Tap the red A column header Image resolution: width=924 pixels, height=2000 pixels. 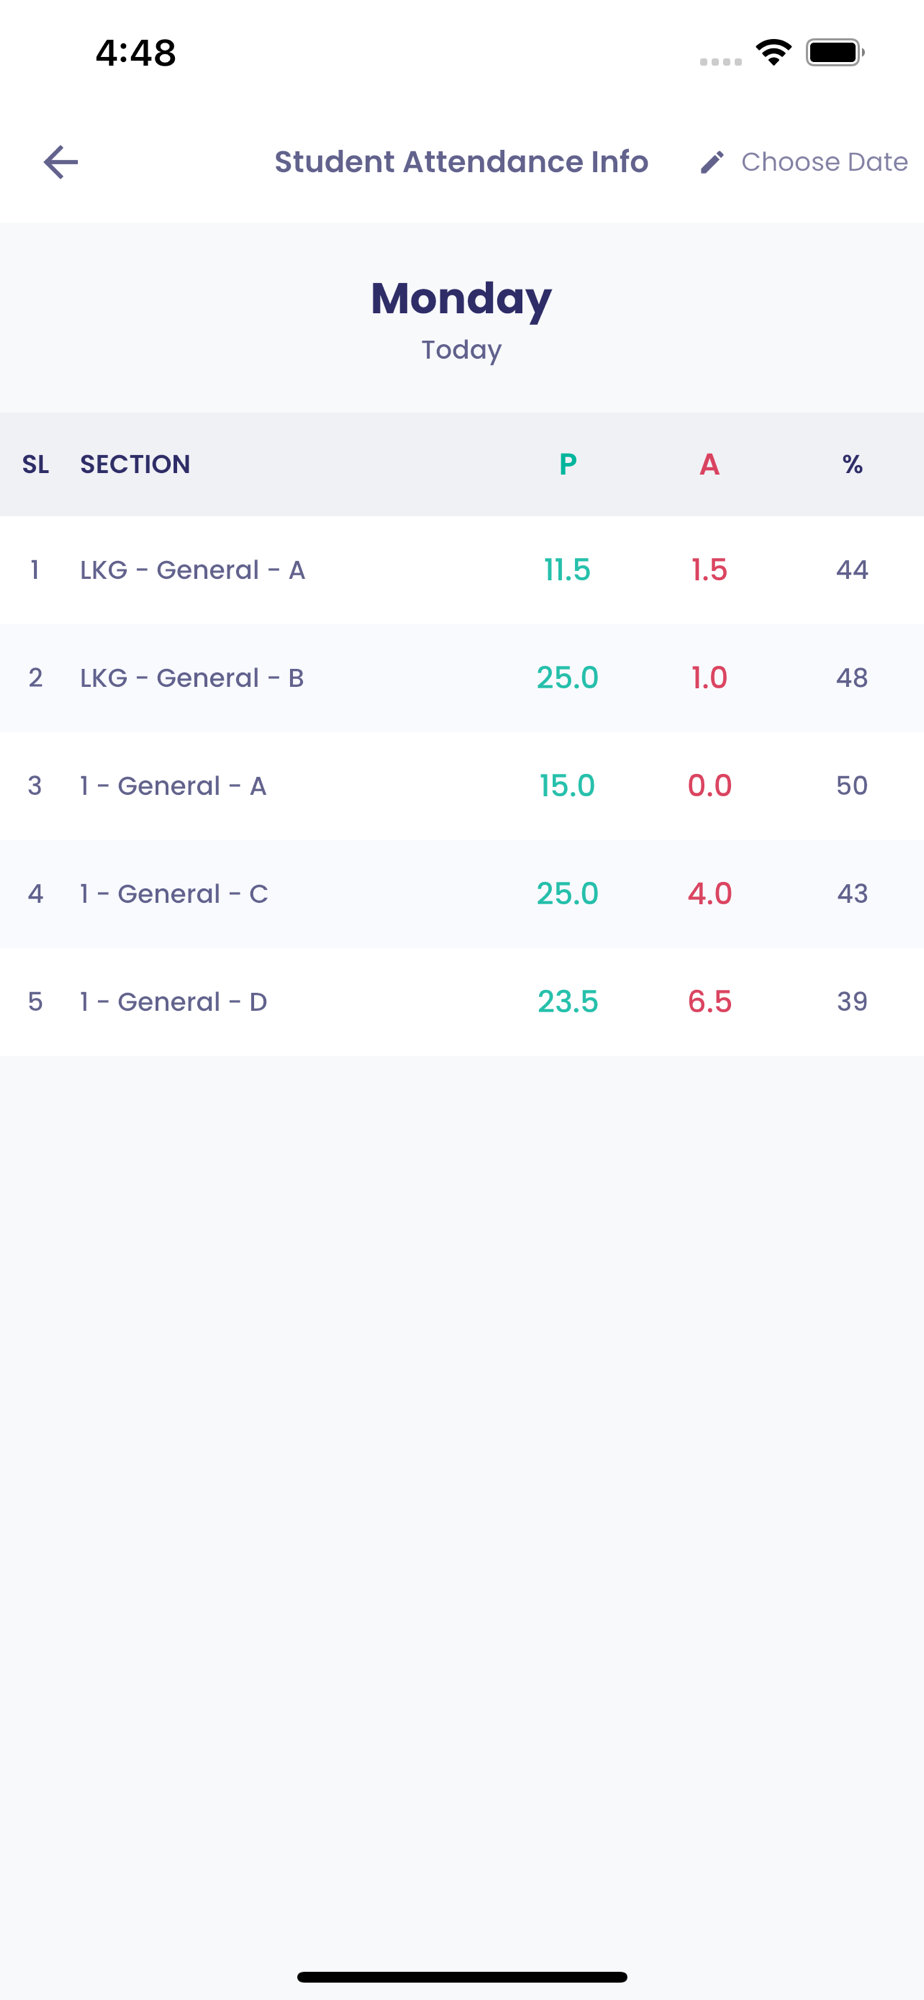pos(709,464)
